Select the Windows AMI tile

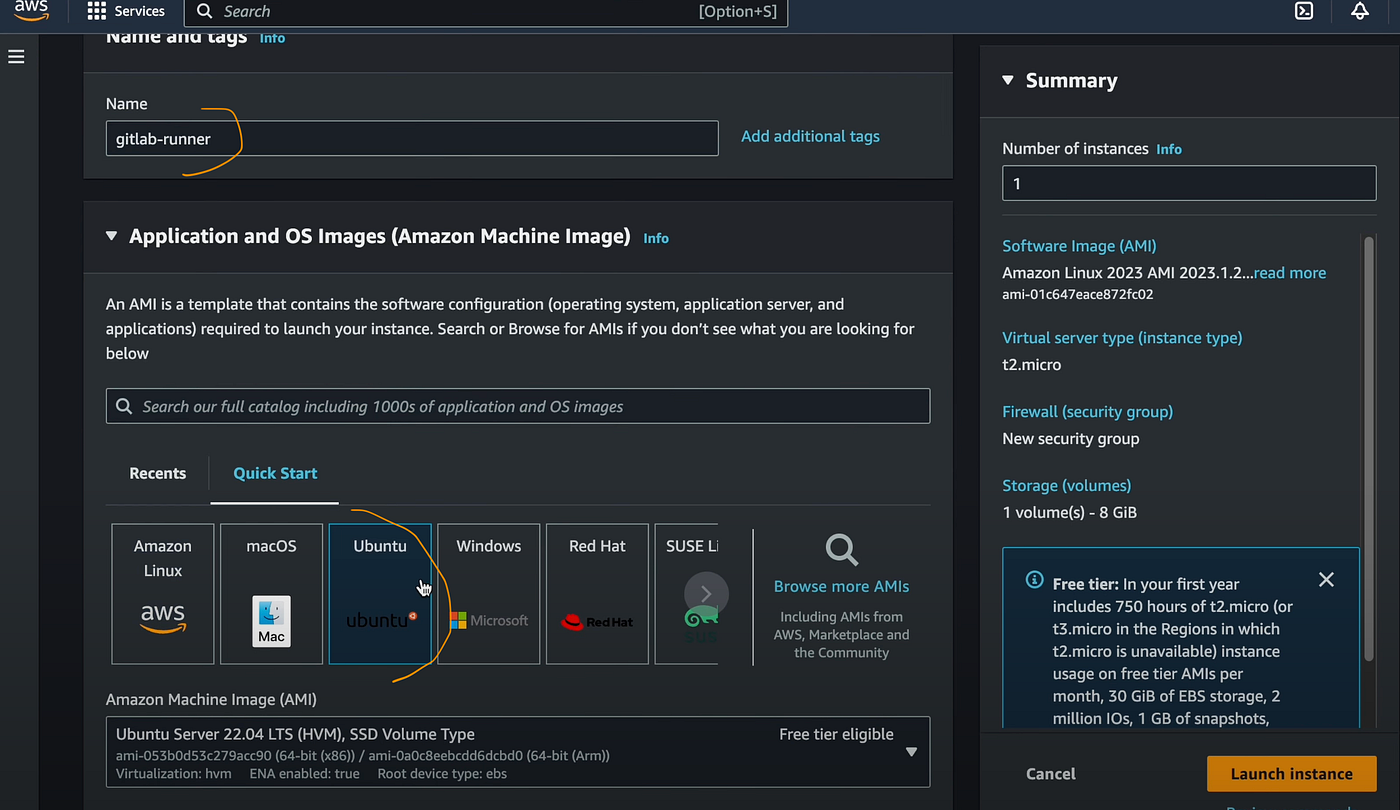(489, 594)
